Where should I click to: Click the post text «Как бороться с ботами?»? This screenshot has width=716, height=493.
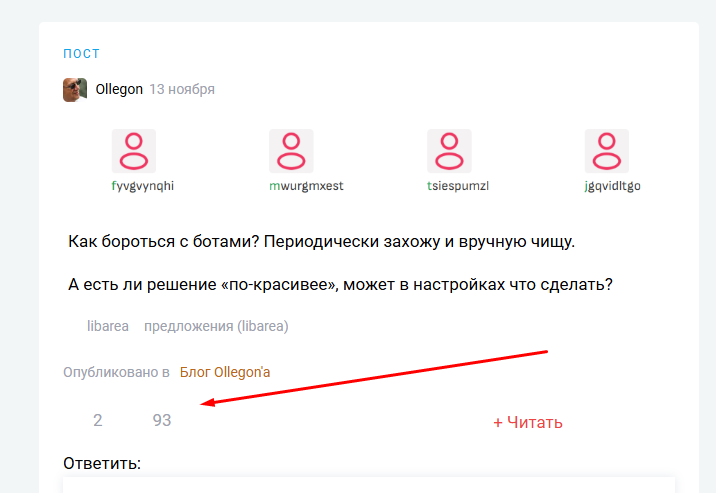[x=321, y=242]
